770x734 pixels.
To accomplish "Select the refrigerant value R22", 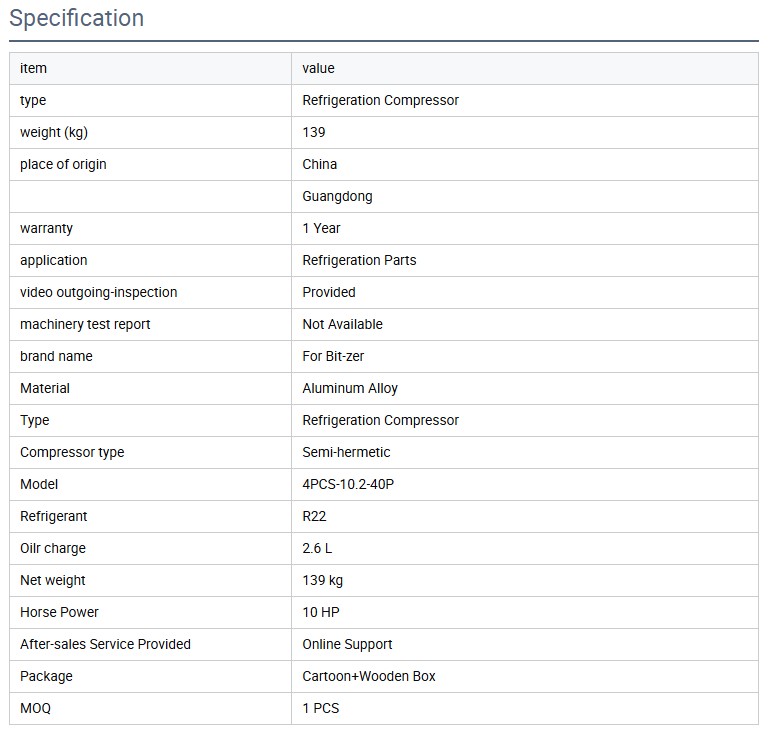I will click(314, 516).
